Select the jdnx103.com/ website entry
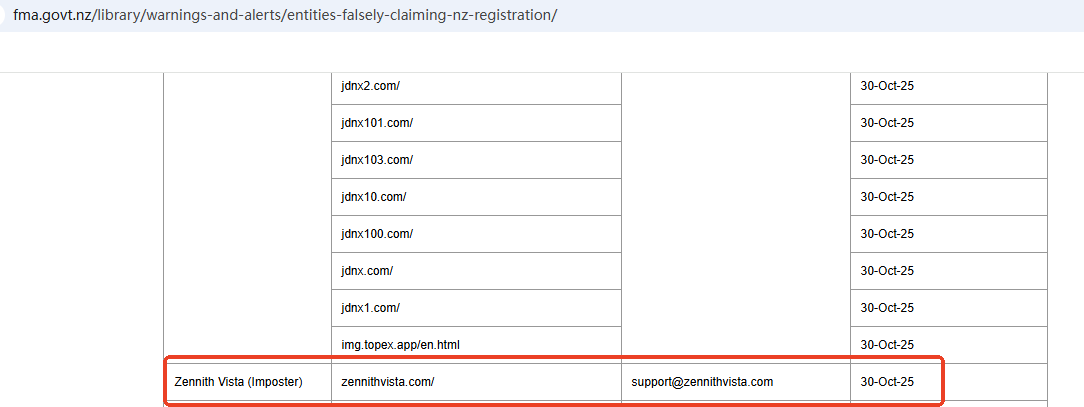 pos(377,160)
